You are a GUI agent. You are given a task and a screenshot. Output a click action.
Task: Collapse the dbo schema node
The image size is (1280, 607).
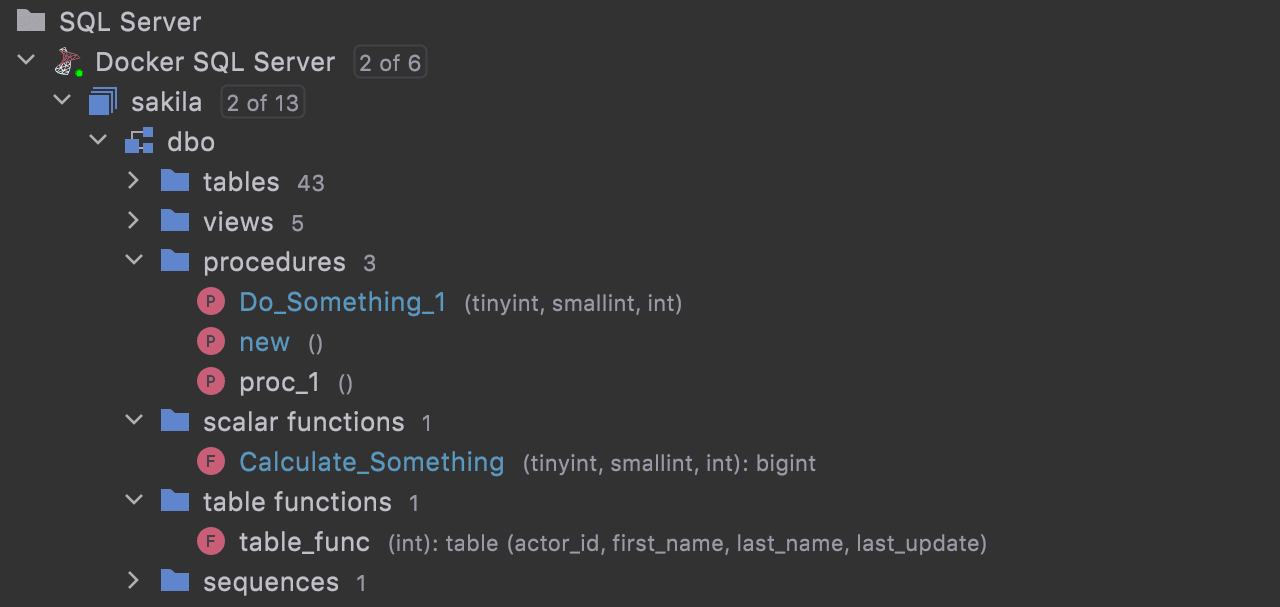pos(98,141)
